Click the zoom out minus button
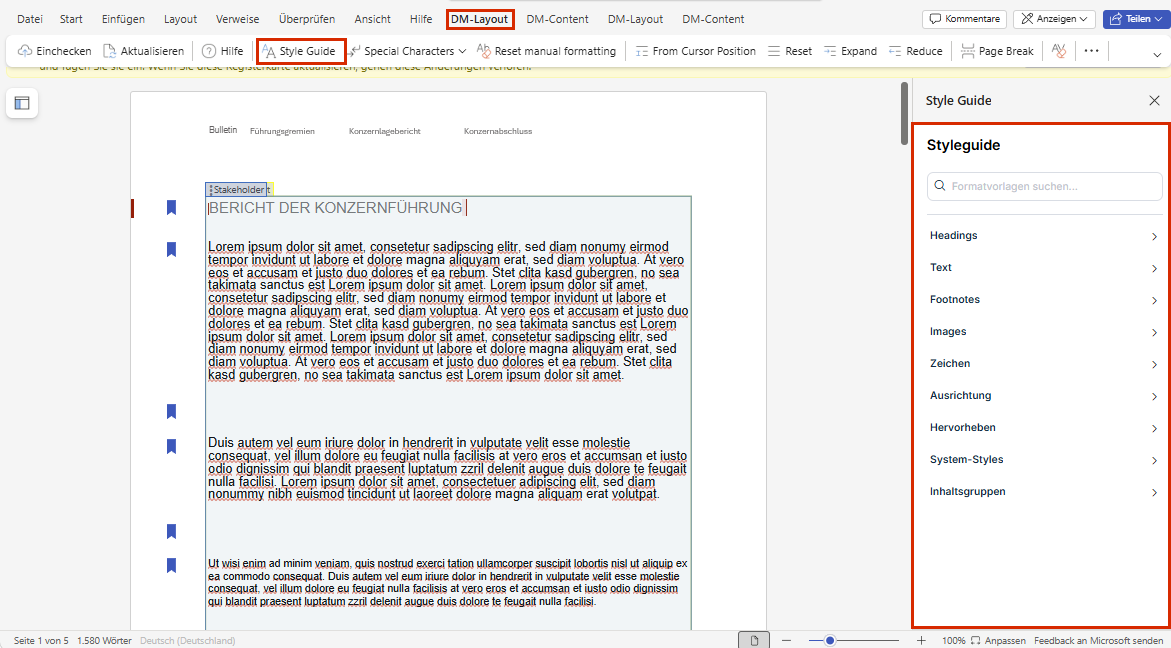 click(x=786, y=640)
